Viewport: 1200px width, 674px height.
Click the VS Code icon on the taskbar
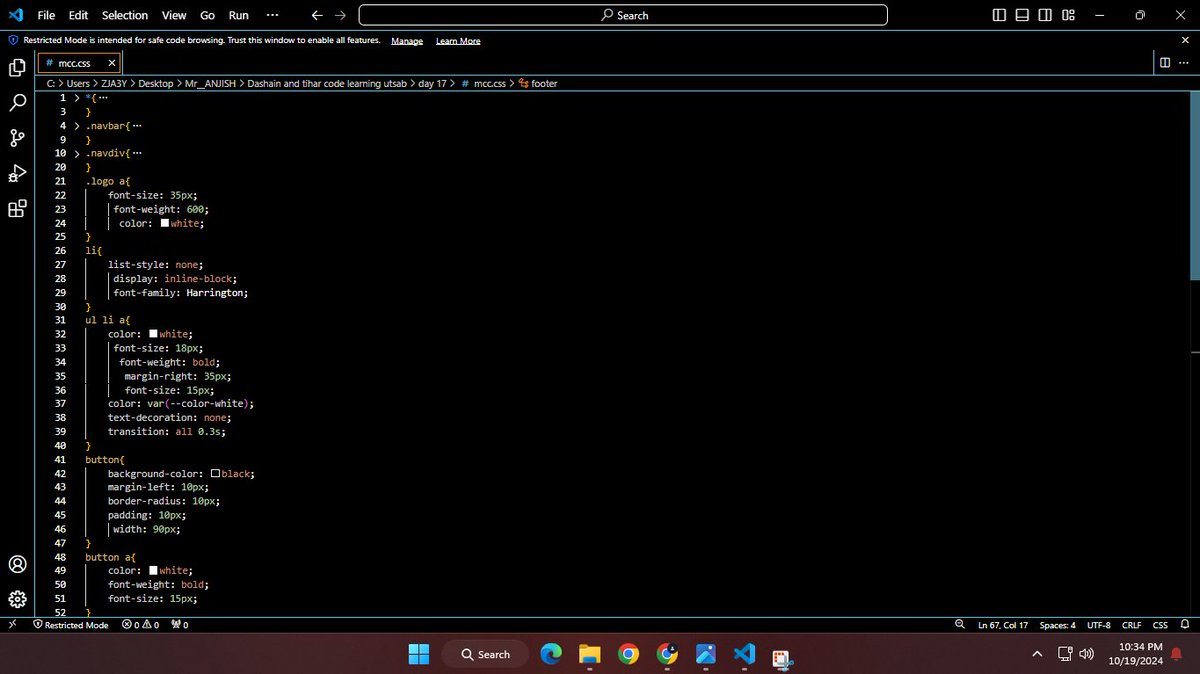point(743,654)
